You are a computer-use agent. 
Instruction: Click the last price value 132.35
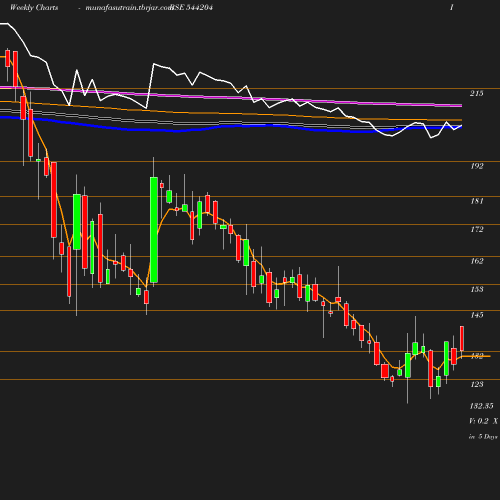coord(481,406)
